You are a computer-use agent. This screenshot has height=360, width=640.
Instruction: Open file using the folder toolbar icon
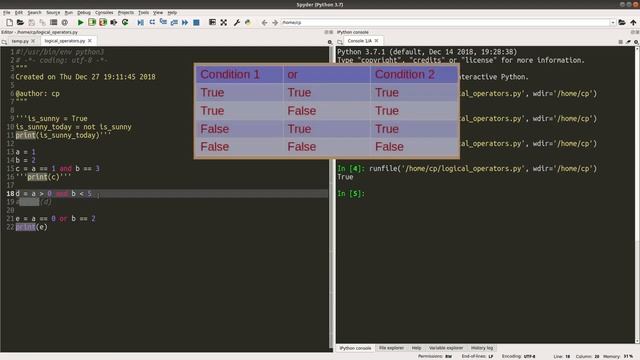click(x=20, y=22)
